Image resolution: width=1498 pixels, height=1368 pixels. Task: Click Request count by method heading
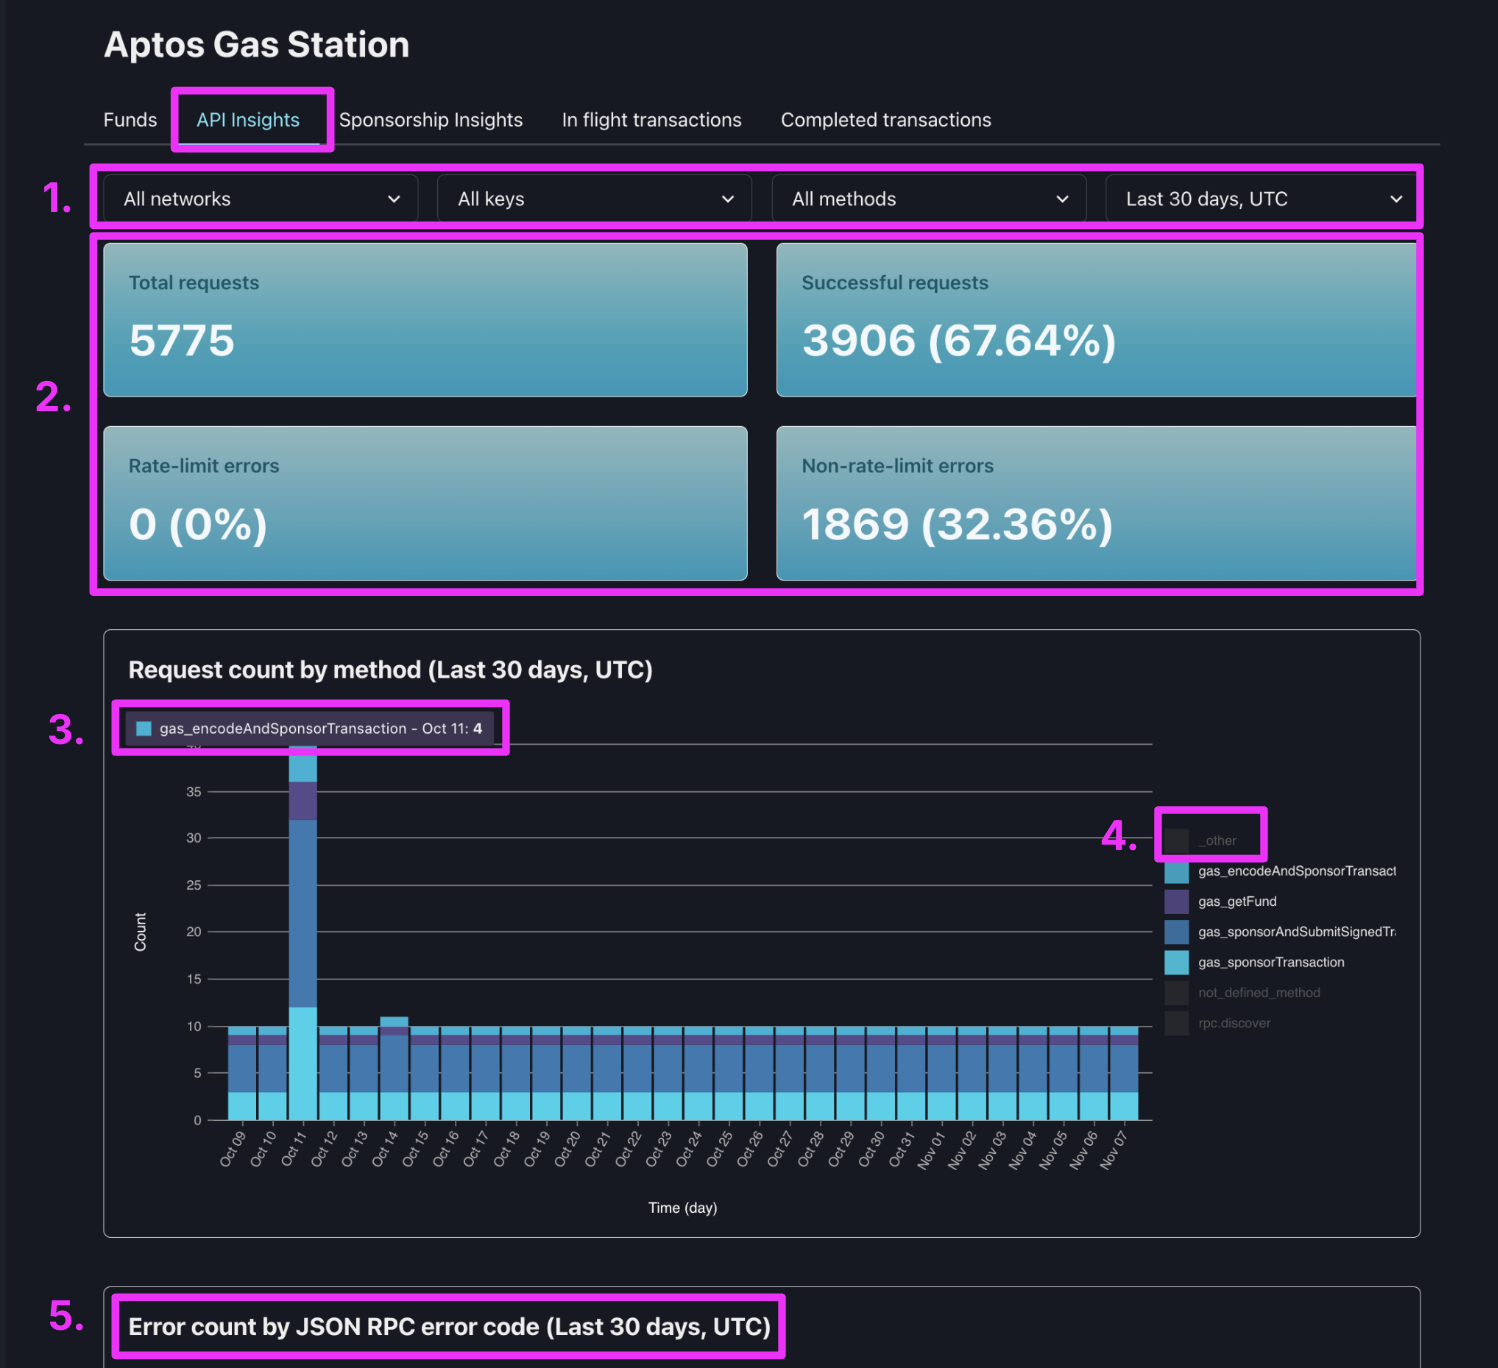[x=390, y=670]
